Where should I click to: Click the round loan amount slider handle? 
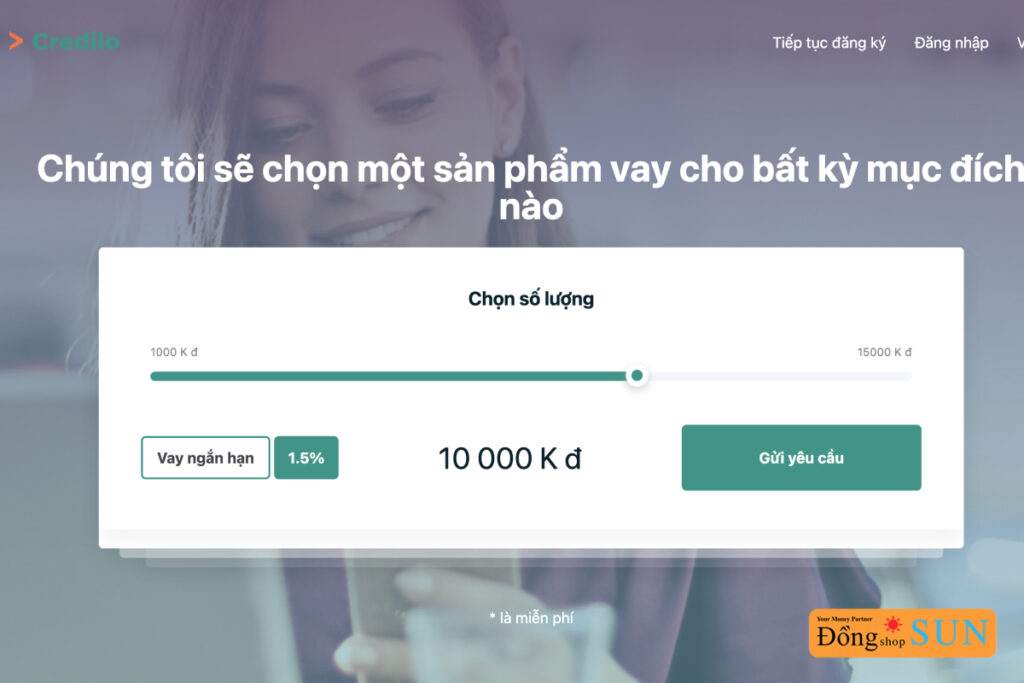coord(637,375)
